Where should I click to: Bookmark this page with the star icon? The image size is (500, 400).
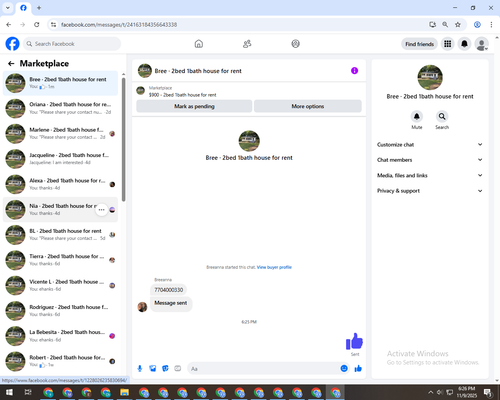pyautogui.click(x=458, y=25)
